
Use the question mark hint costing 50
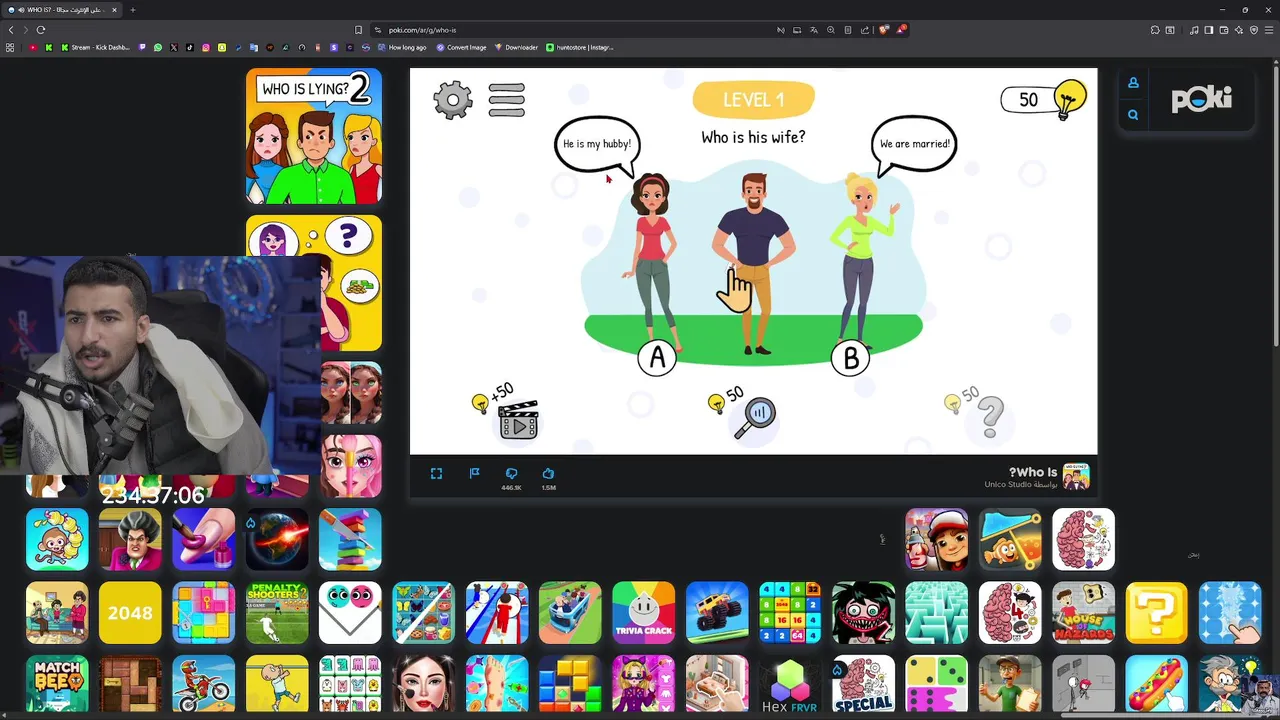976,413
